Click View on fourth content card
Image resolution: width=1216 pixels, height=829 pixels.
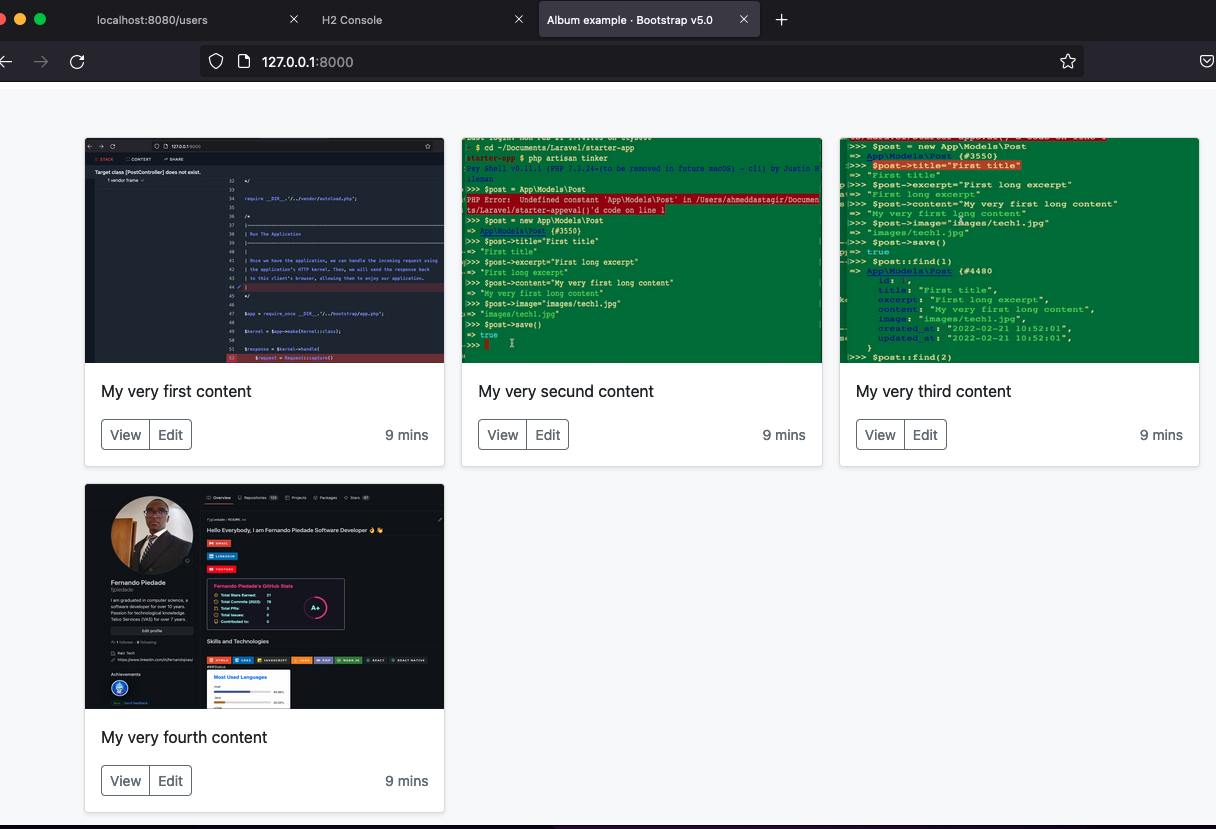point(126,781)
